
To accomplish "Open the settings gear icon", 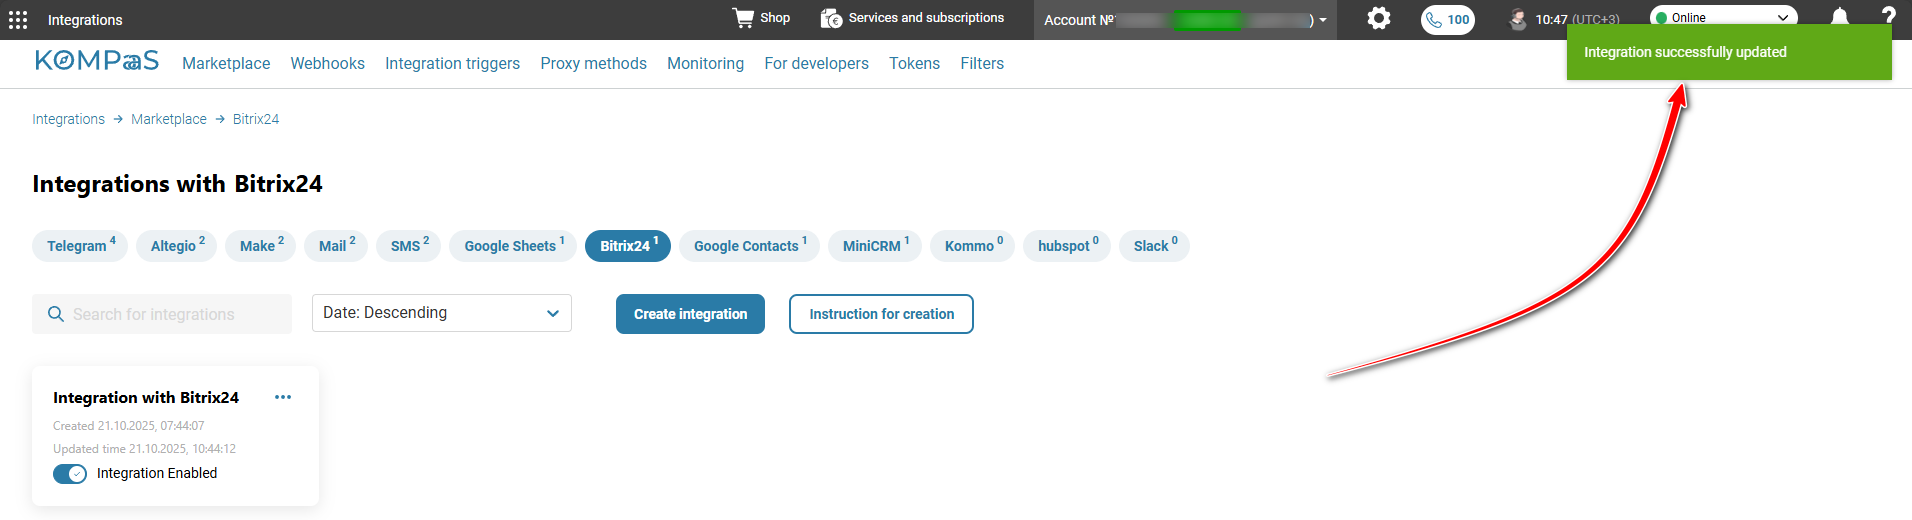I will [1379, 19].
